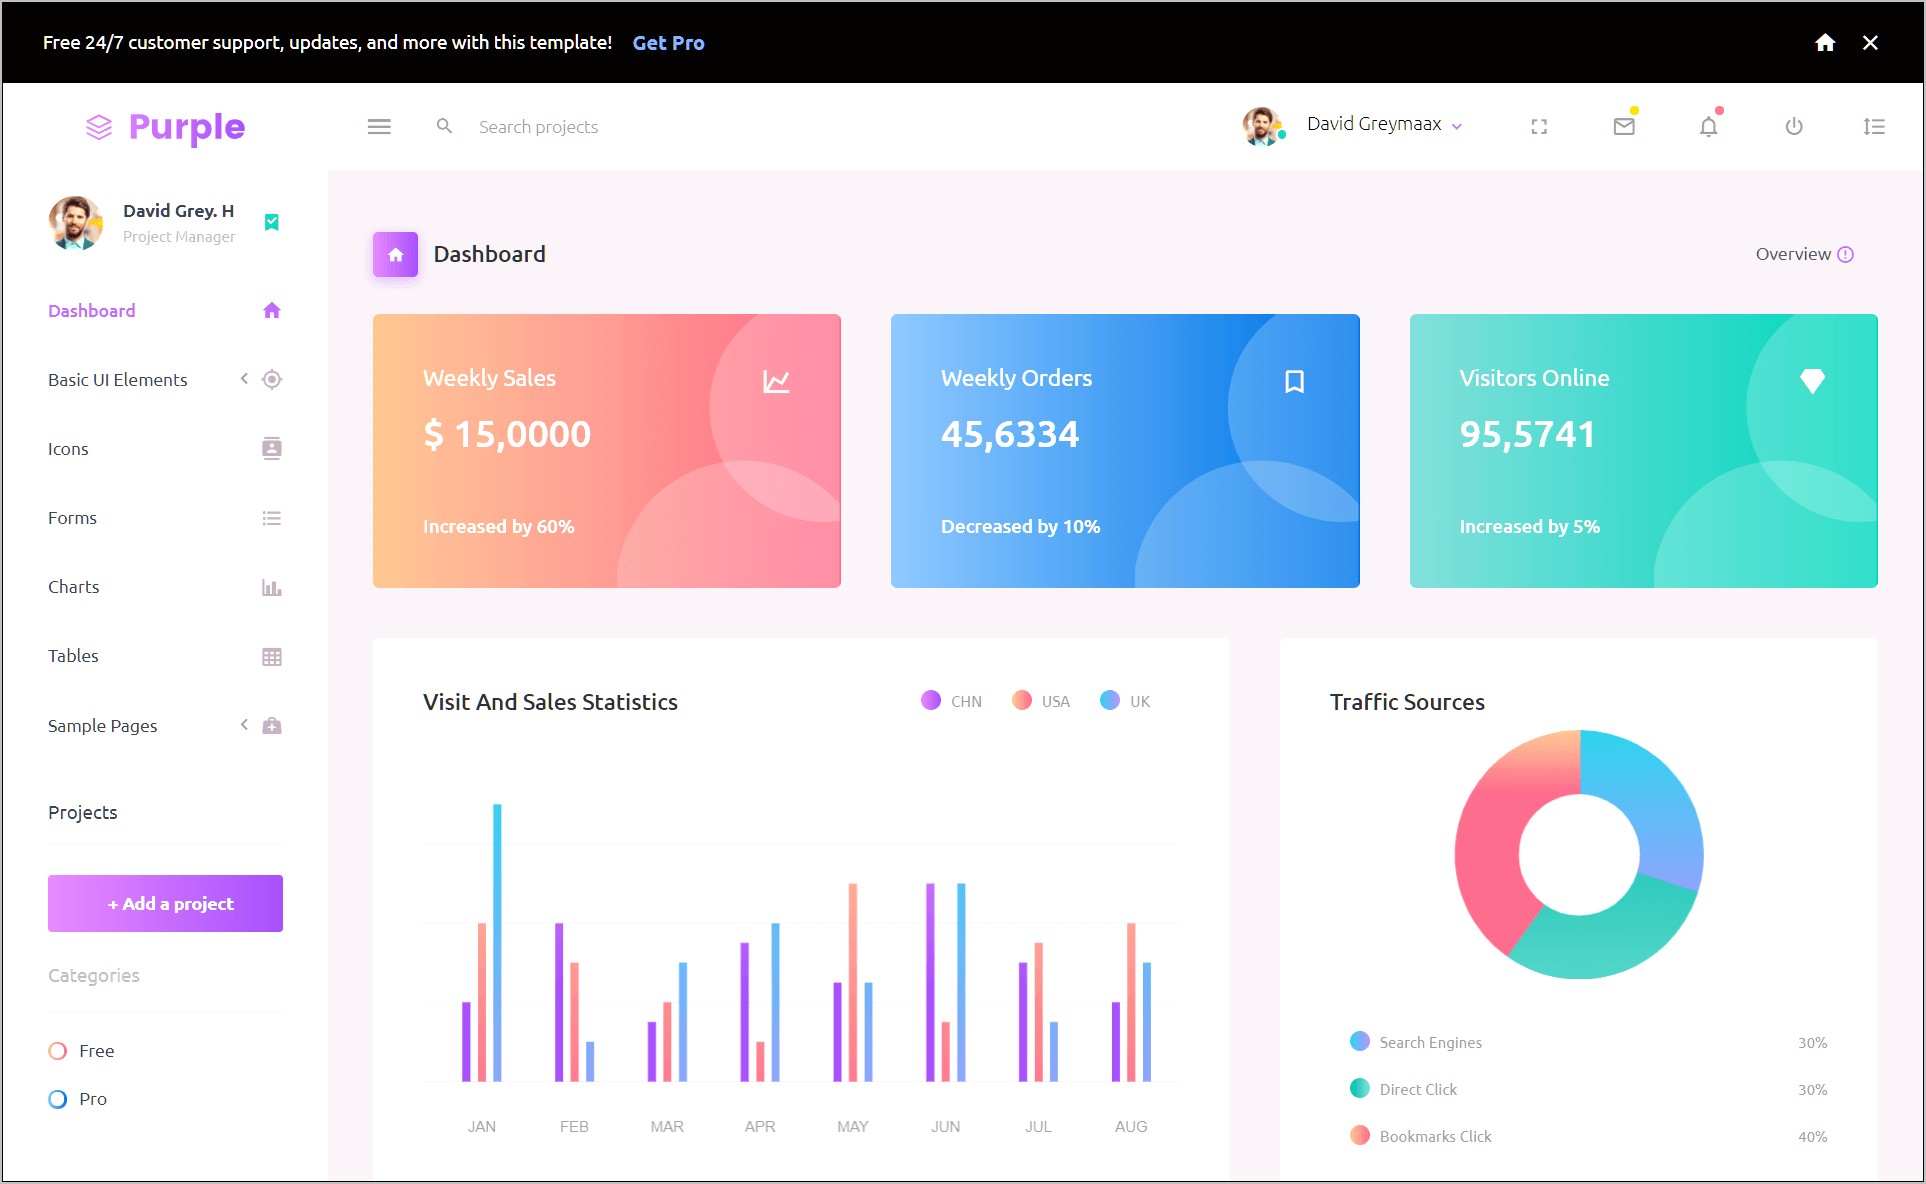This screenshot has height=1184, width=1926.
Task: Open the Basic UI Elements menu
Action: coord(118,380)
